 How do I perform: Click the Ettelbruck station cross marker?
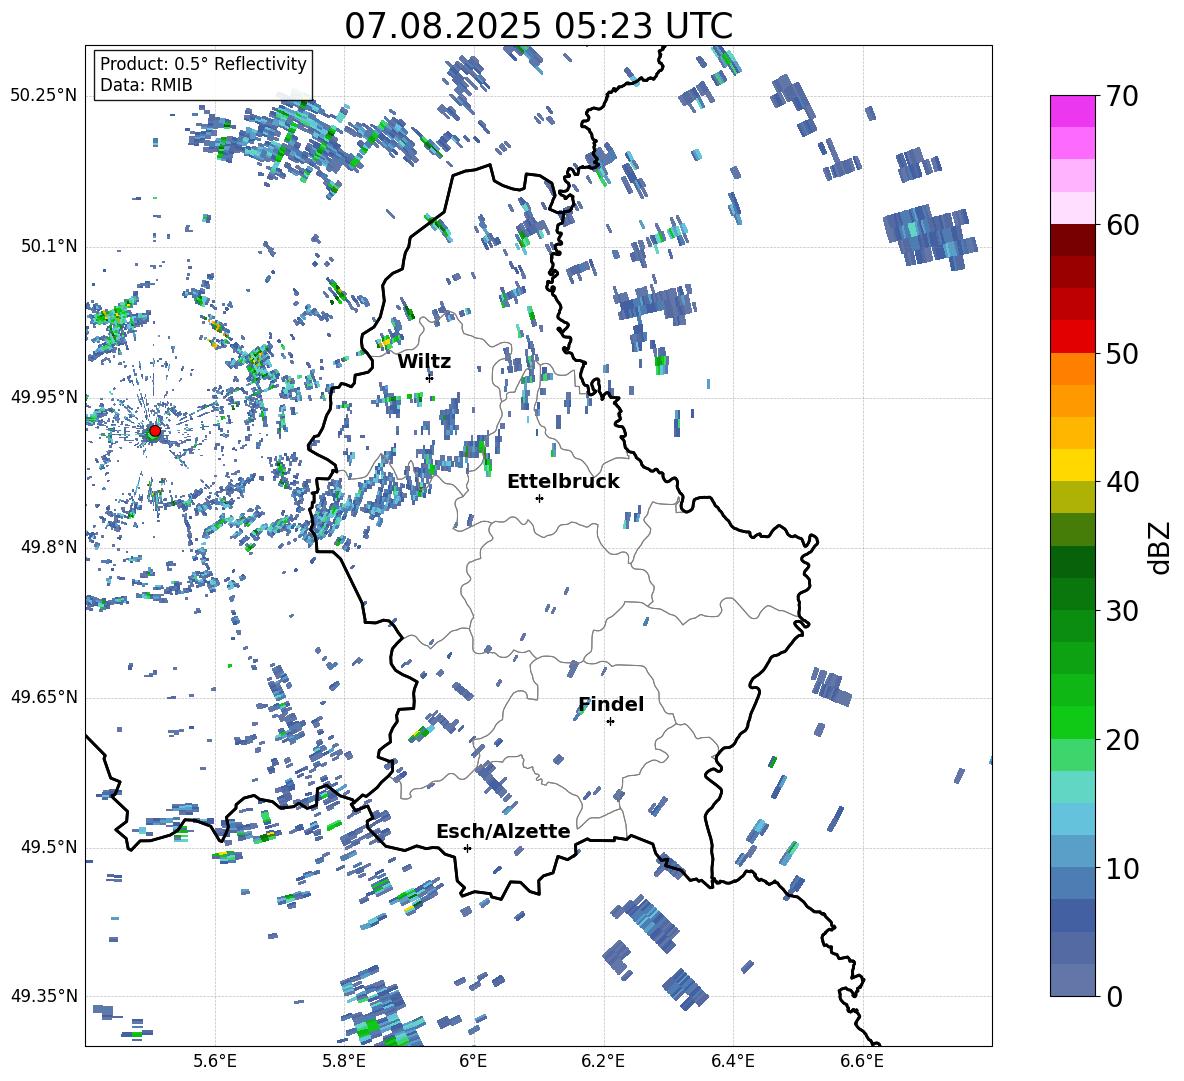(539, 498)
